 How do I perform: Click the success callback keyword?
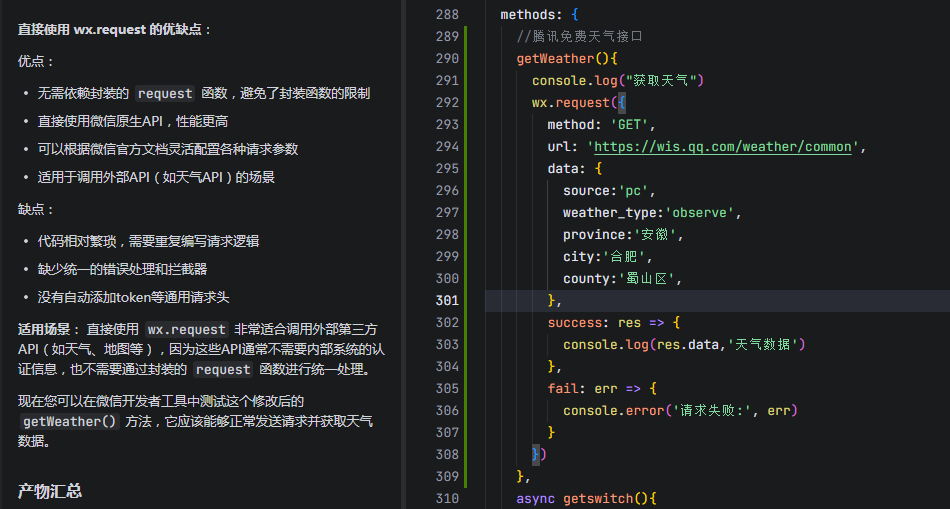(x=575, y=323)
